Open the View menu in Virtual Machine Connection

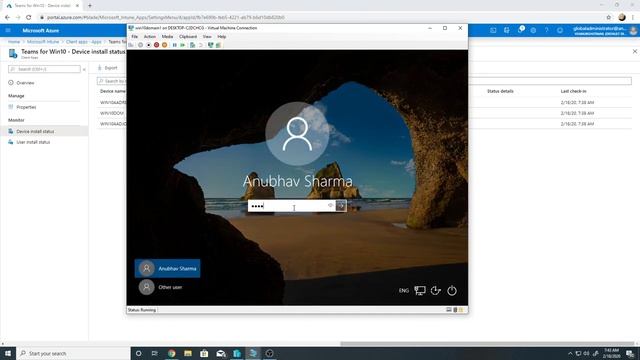coord(207,37)
